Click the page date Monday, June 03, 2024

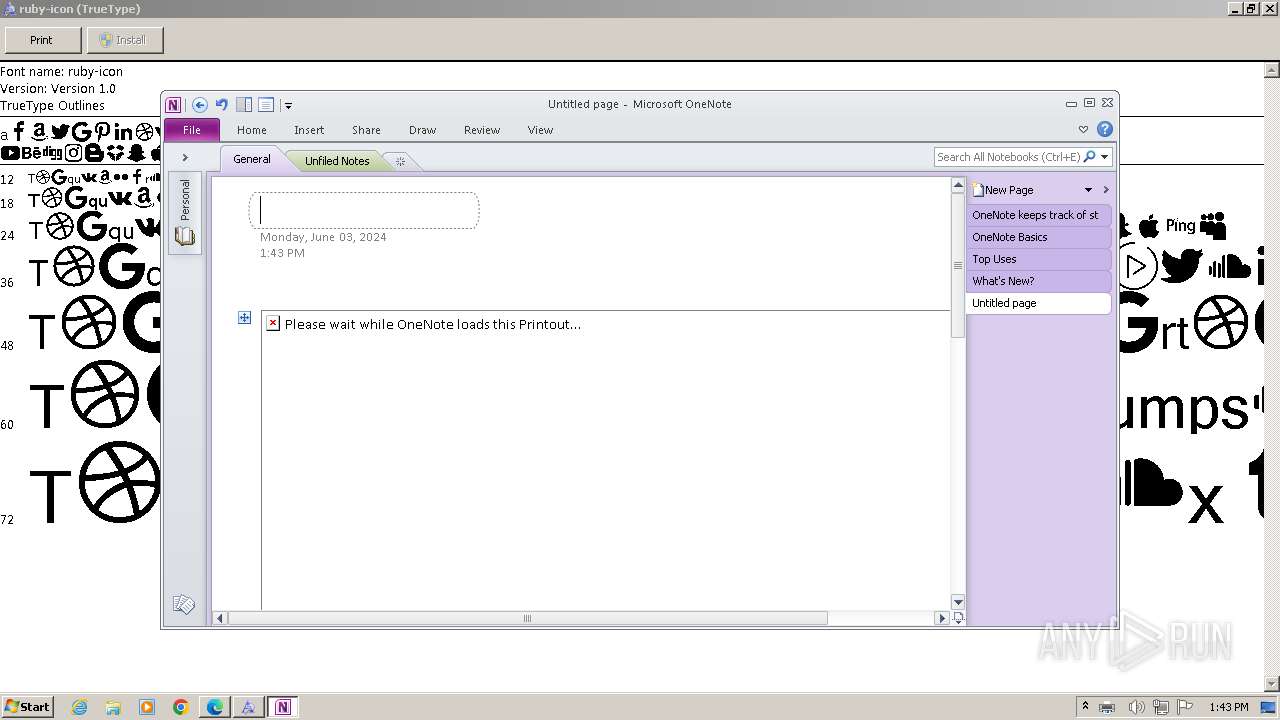pos(323,237)
